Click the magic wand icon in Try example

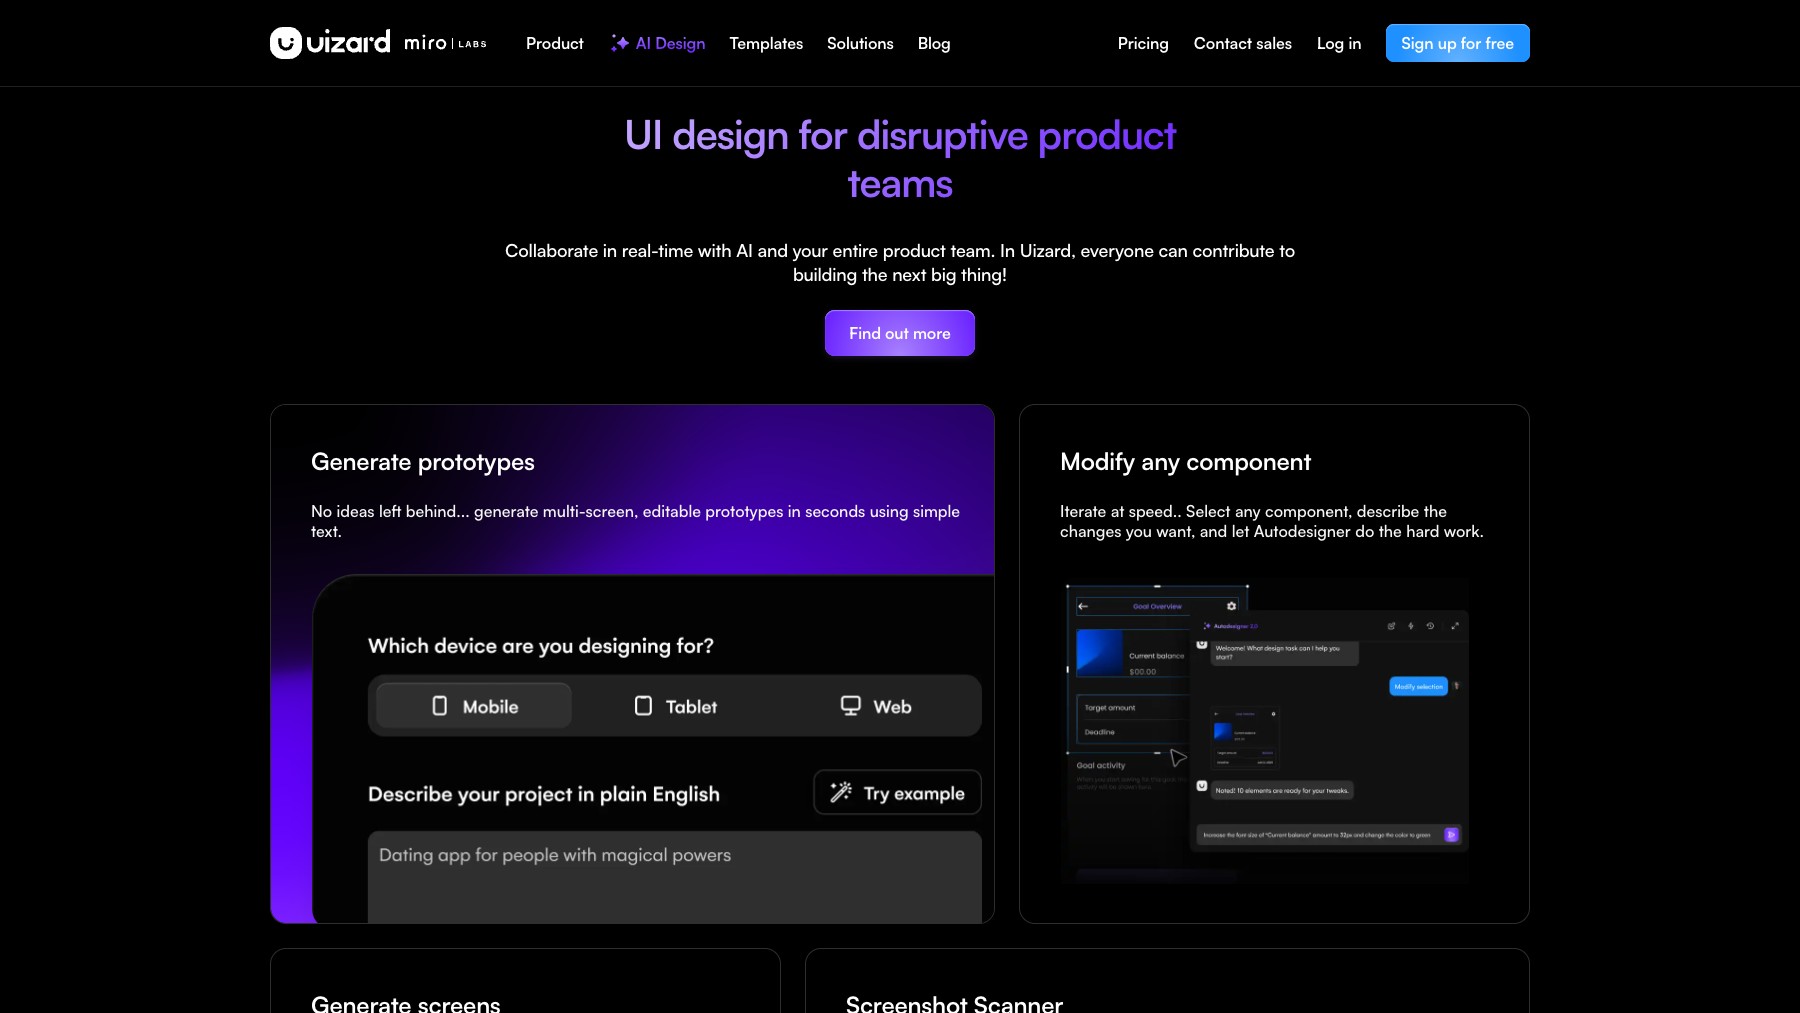click(x=841, y=792)
